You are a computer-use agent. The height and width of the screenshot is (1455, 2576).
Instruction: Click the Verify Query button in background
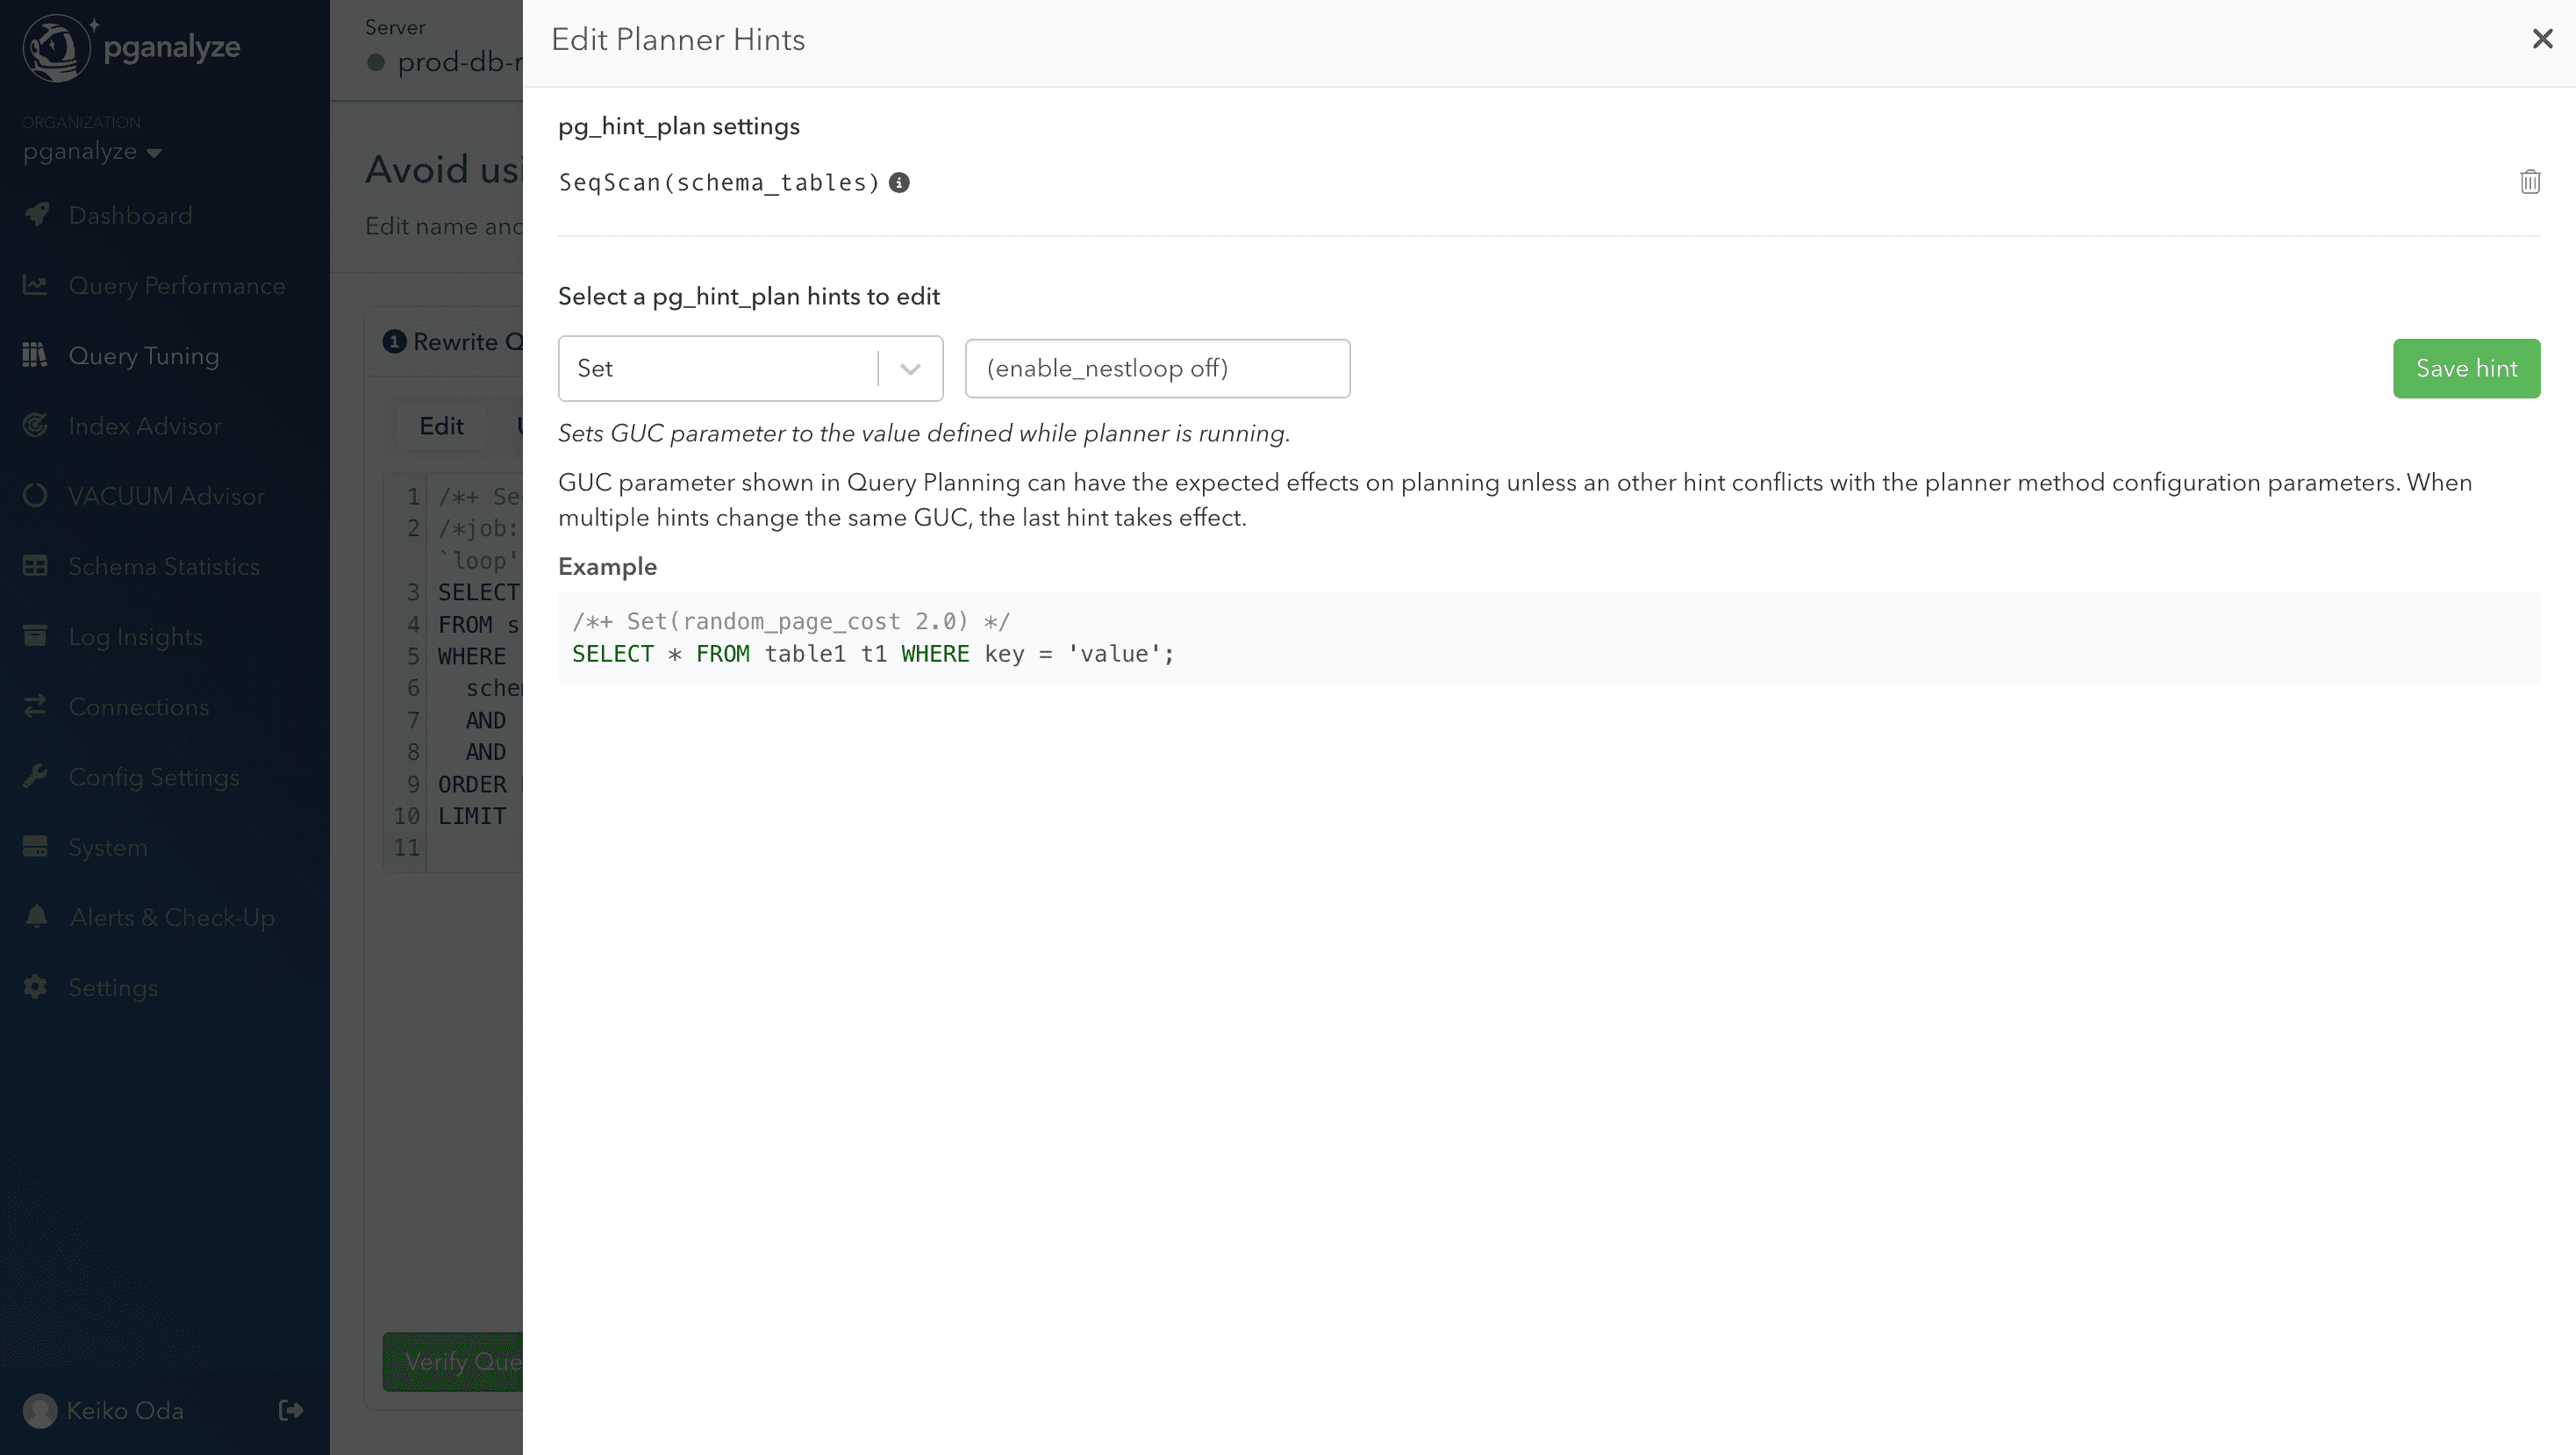tap(453, 1361)
